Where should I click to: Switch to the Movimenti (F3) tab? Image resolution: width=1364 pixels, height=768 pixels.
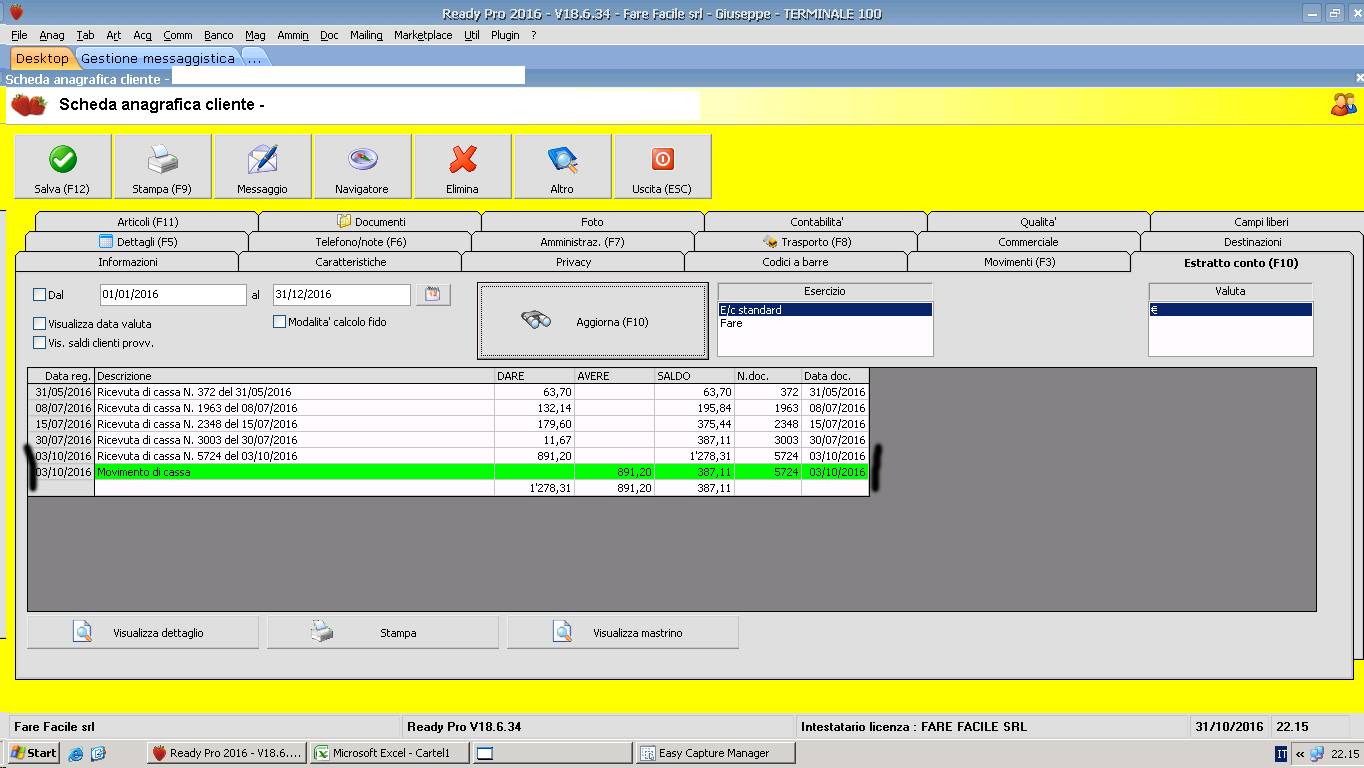(x=1018, y=262)
